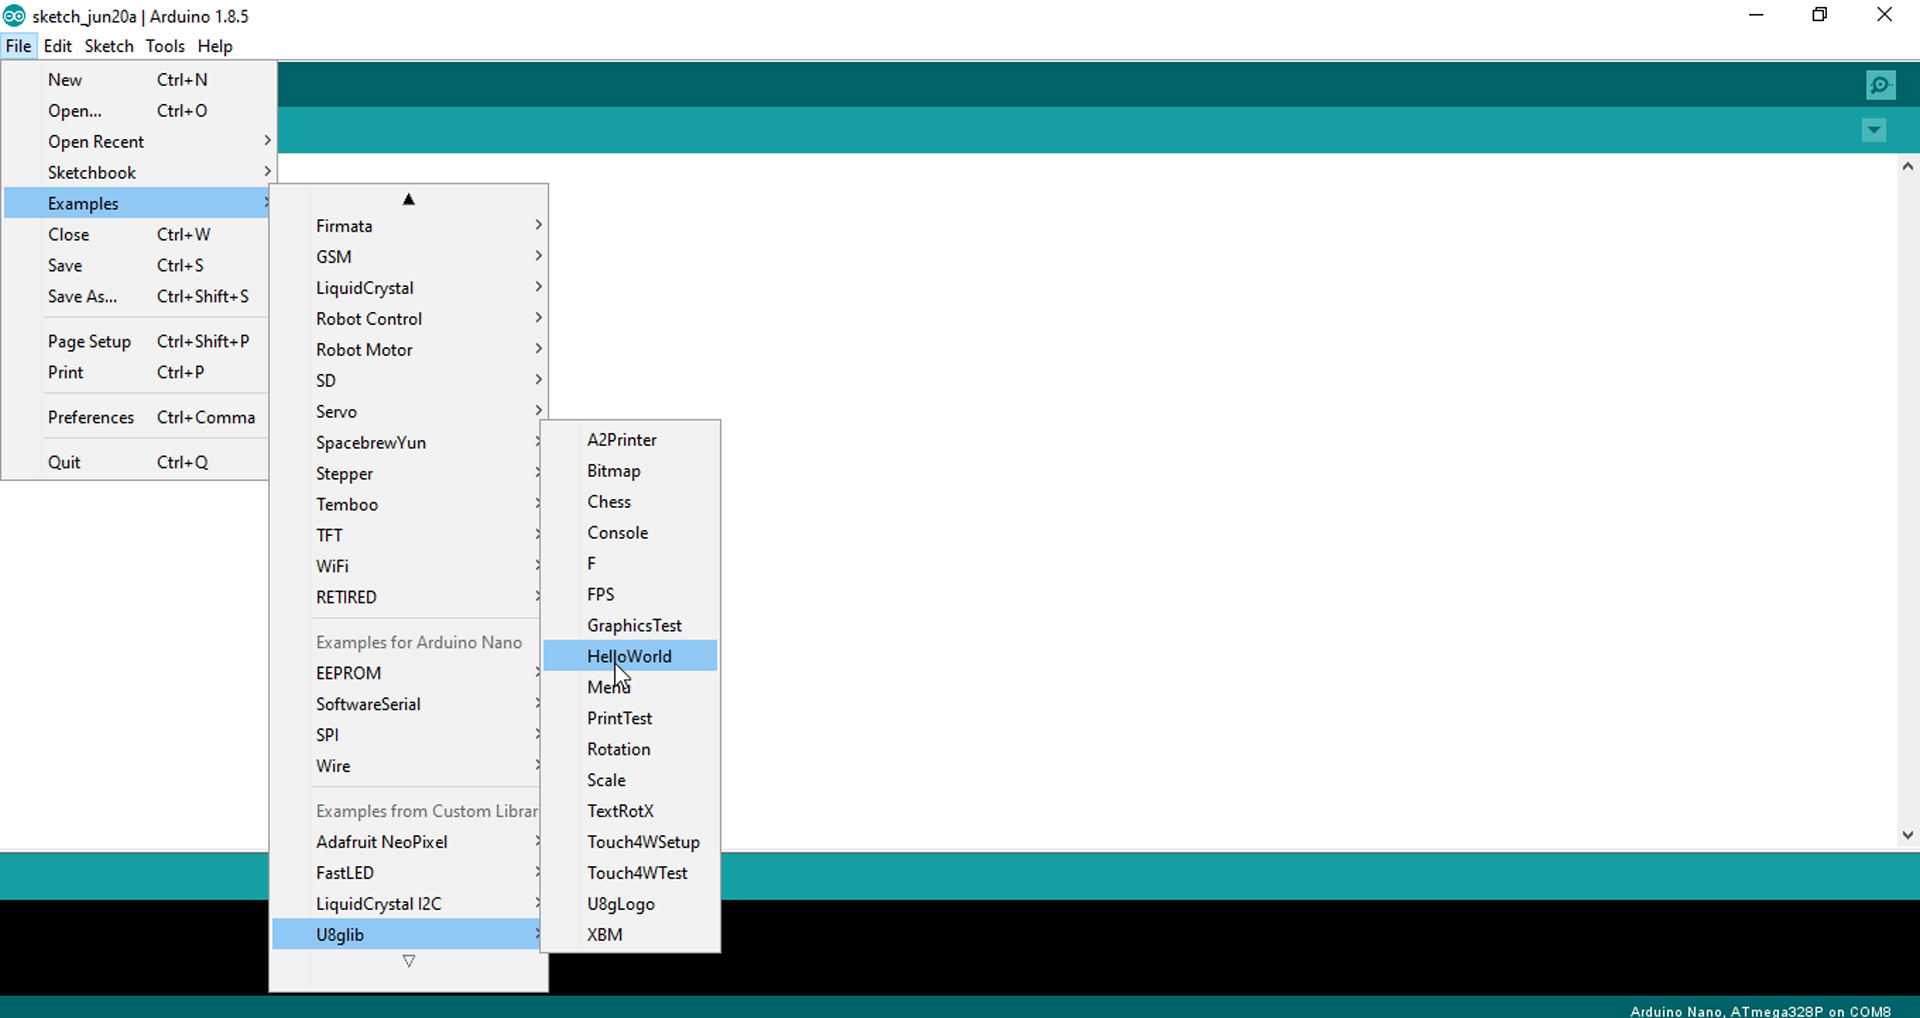The image size is (1920, 1018).
Task: Open the Touch4WSetup example
Action: coord(630,843)
